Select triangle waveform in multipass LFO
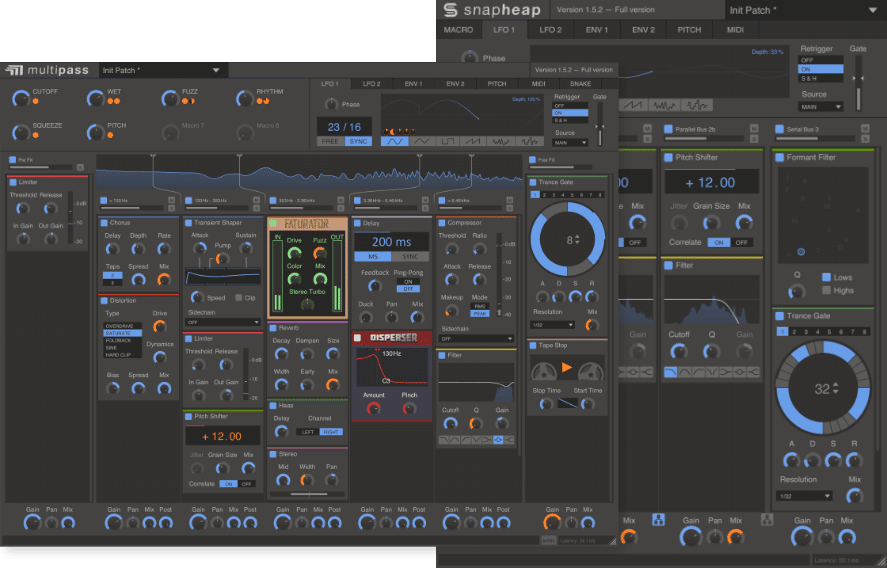This screenshot has height=568, width=887. (421, 141)
